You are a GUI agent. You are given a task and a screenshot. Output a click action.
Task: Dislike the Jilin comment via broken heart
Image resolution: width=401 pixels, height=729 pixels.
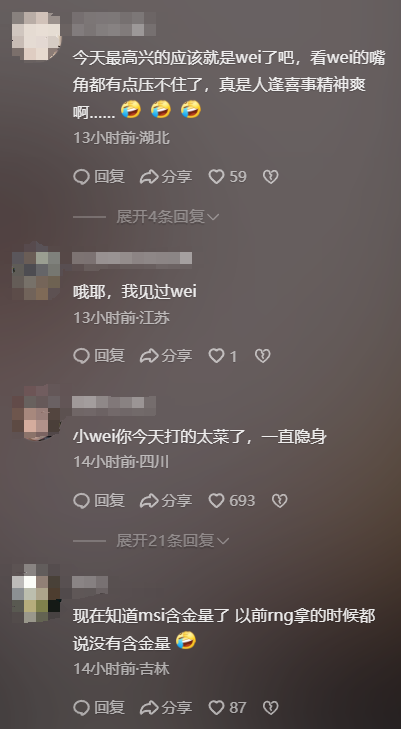coord(270,708)
